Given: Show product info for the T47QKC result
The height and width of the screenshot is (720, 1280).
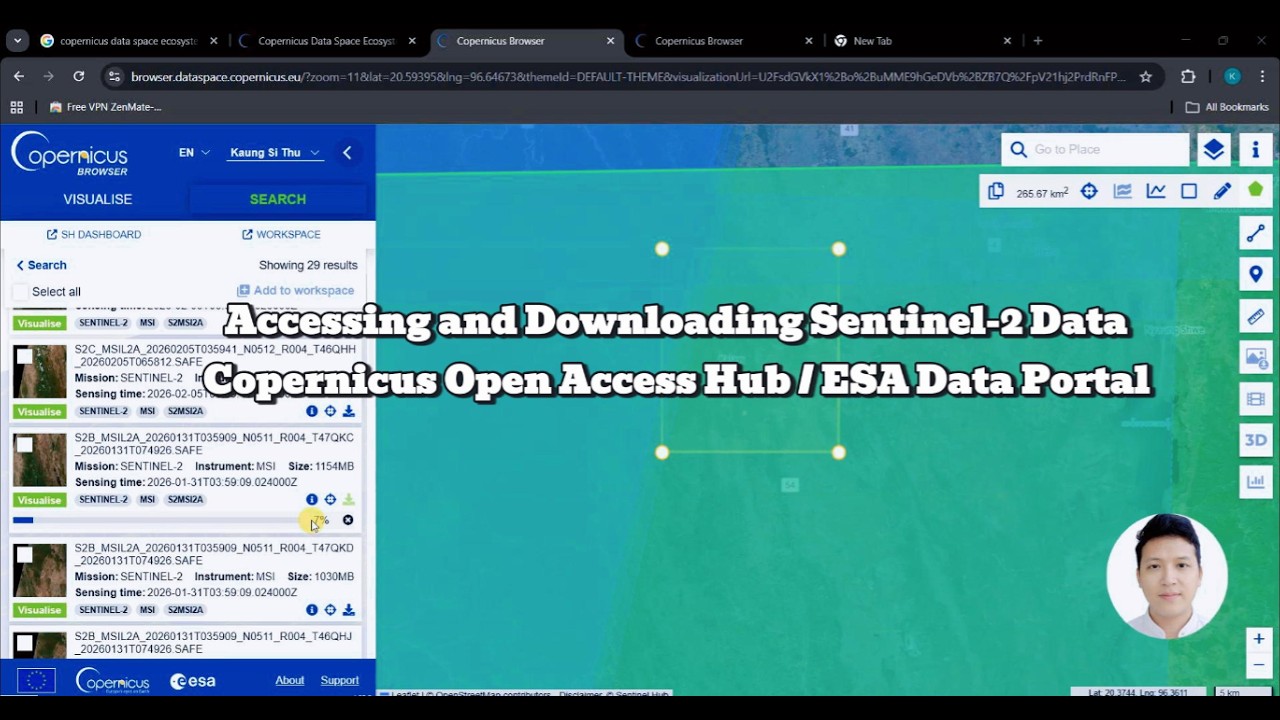Looking at the screenshot, I should tap(312, 499).
